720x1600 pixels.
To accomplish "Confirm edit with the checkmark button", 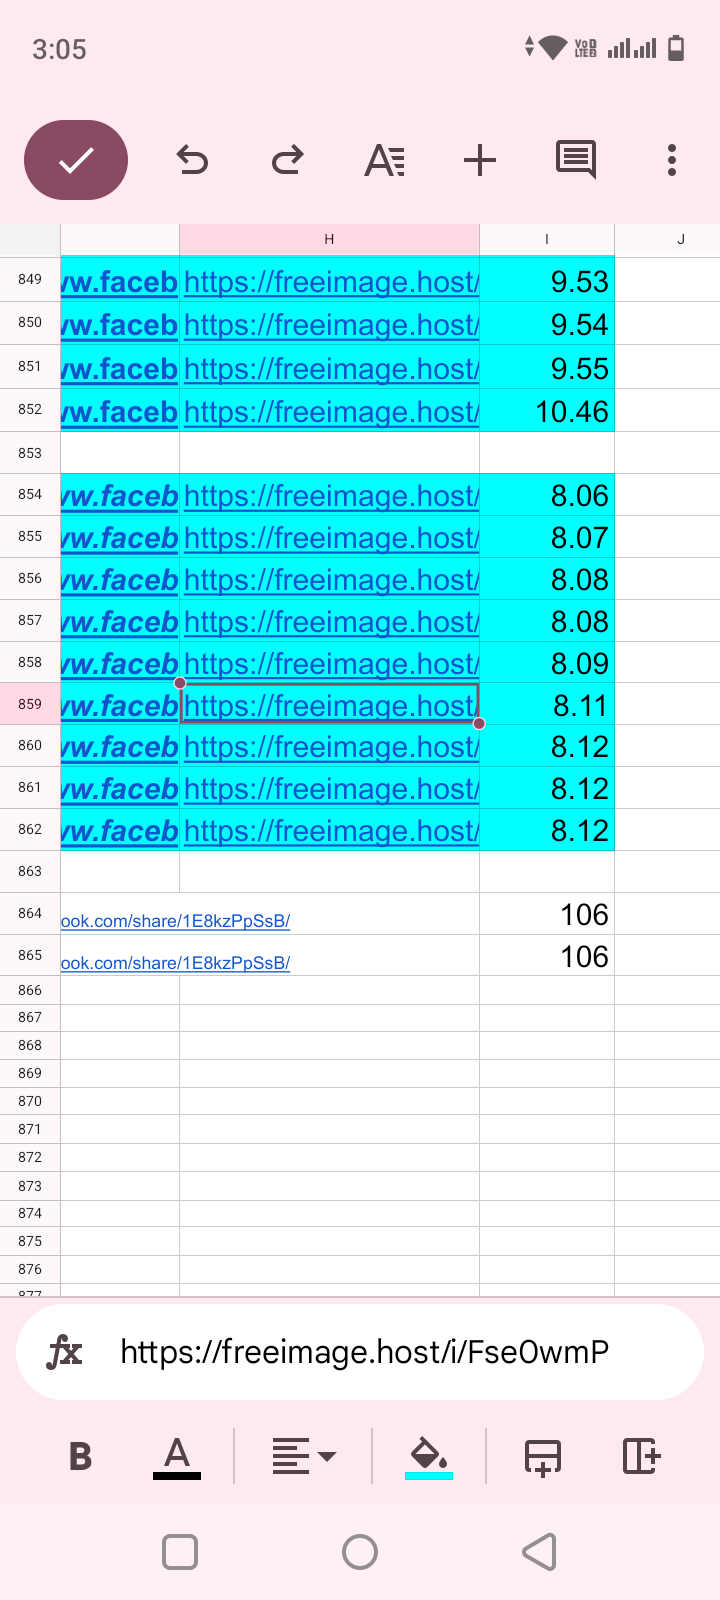I will [76, 160].
